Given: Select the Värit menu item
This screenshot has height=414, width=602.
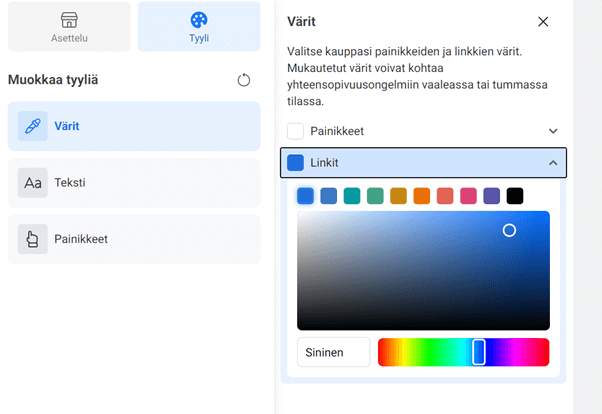Looking at the screenshot, I should click(x=134, y=126).
